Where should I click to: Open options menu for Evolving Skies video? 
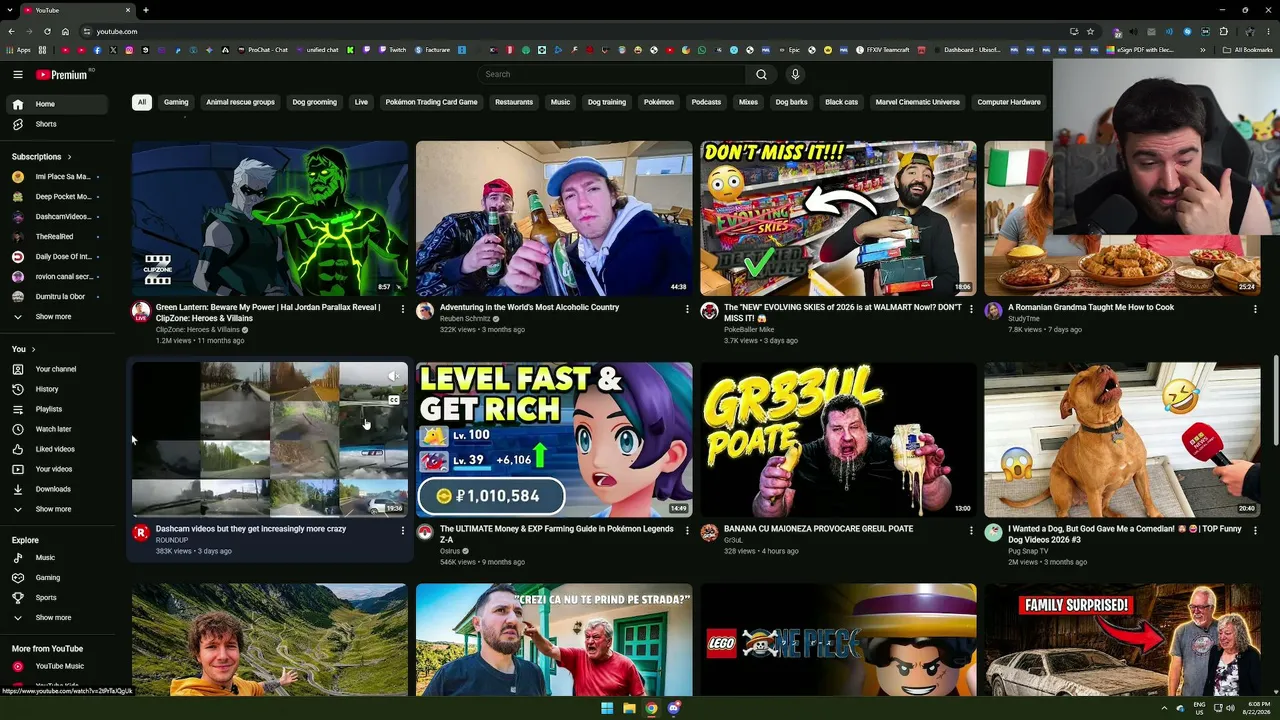point(971,309)
